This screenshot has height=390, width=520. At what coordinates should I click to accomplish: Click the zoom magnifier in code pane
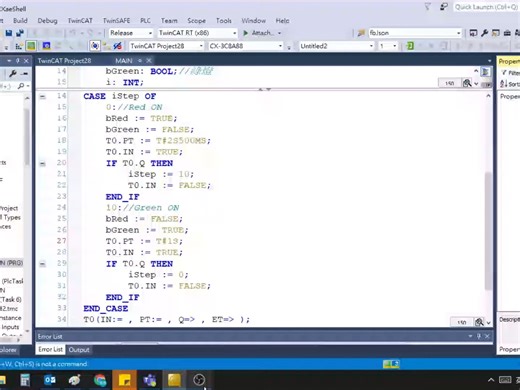(x=479, y=322)
